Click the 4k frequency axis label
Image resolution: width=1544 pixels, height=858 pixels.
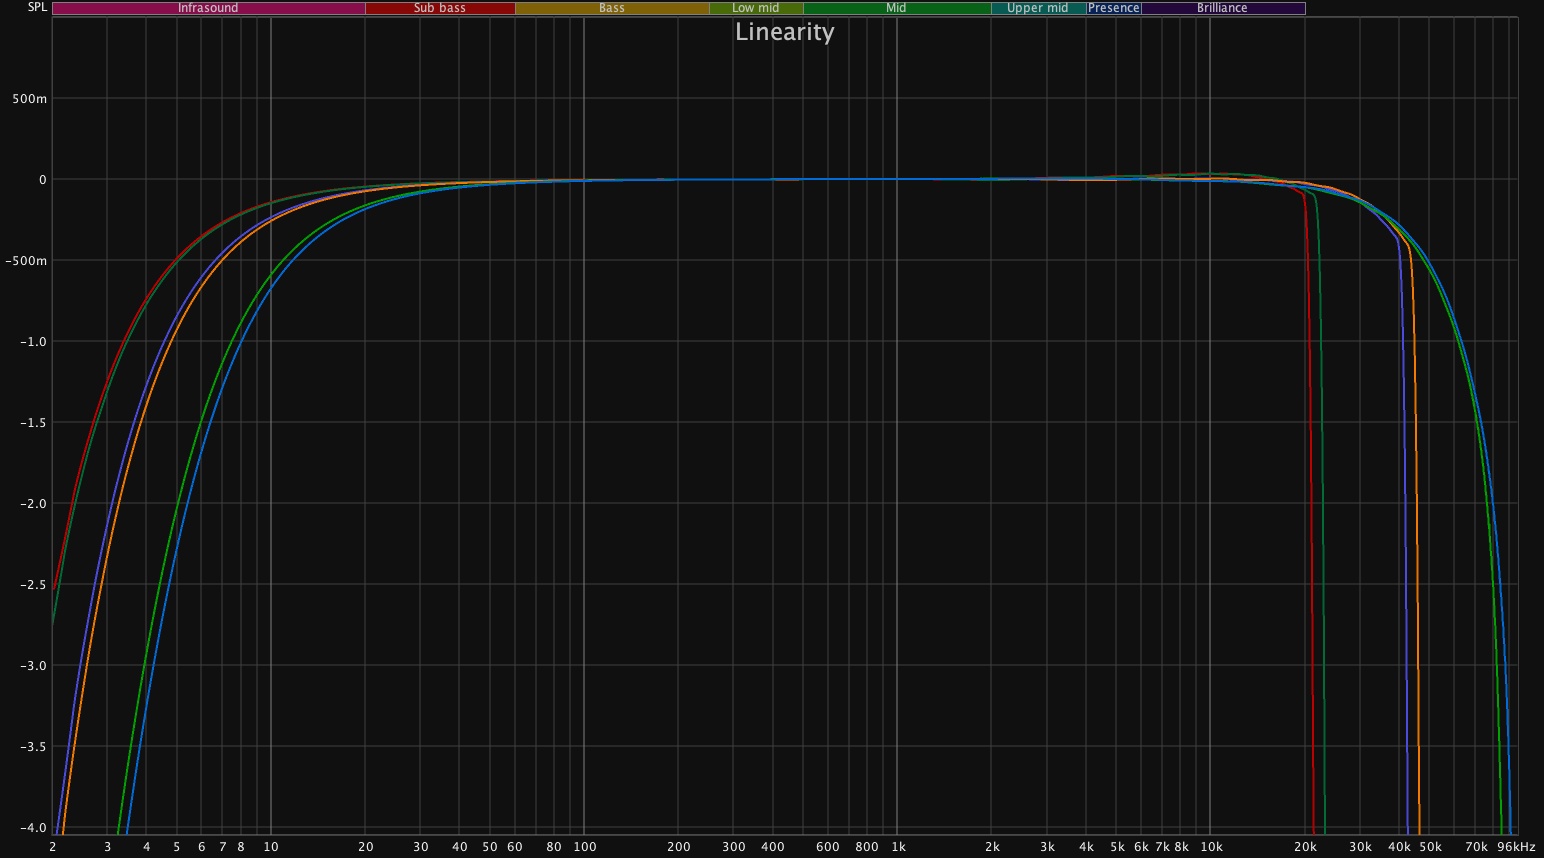tap(1086, 847)
